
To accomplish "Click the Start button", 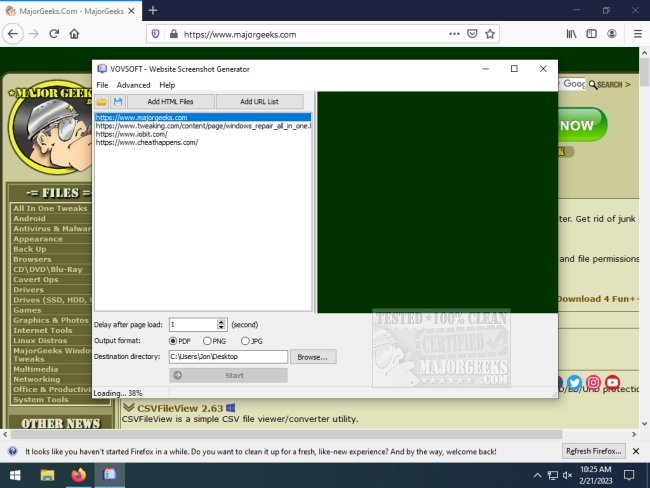I will pyautogui.click(x=228, y=375).
